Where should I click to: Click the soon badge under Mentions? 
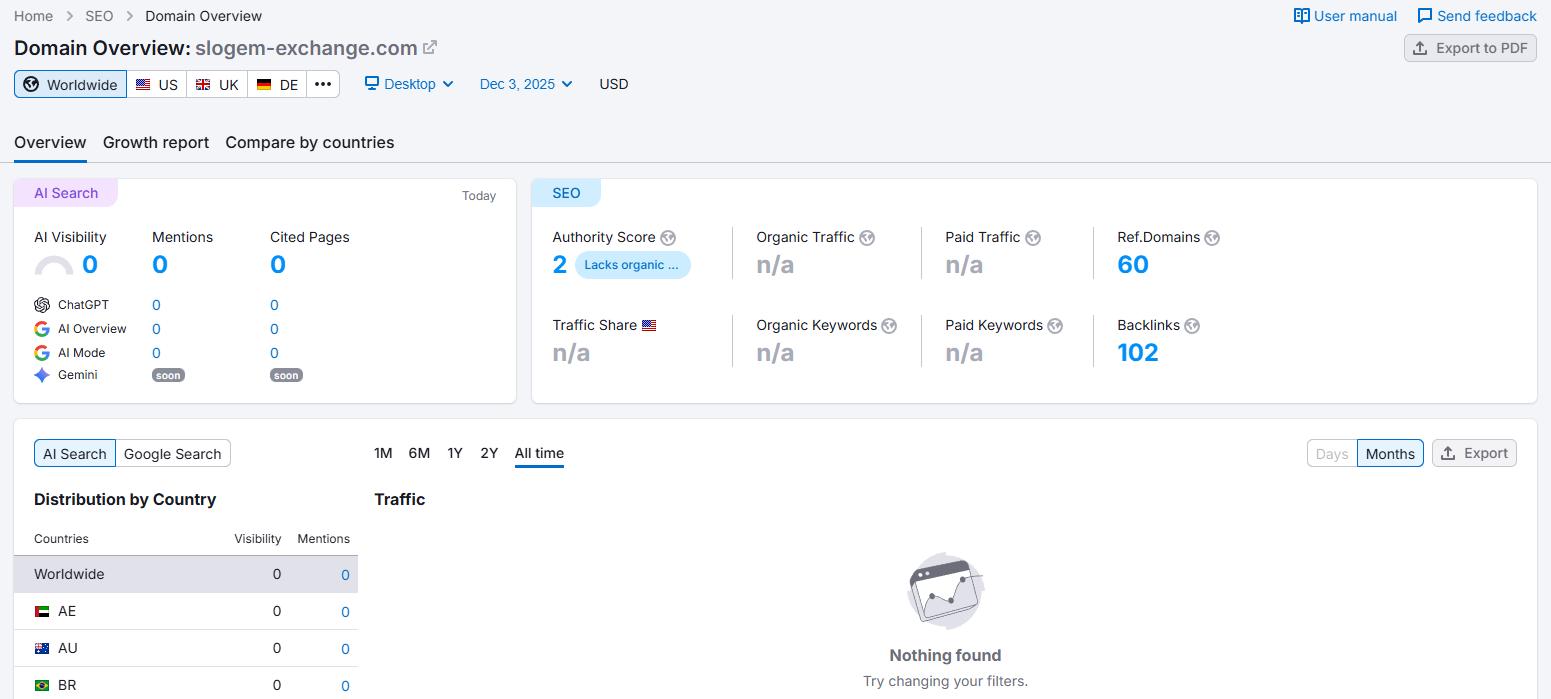[x=168, y=375]
